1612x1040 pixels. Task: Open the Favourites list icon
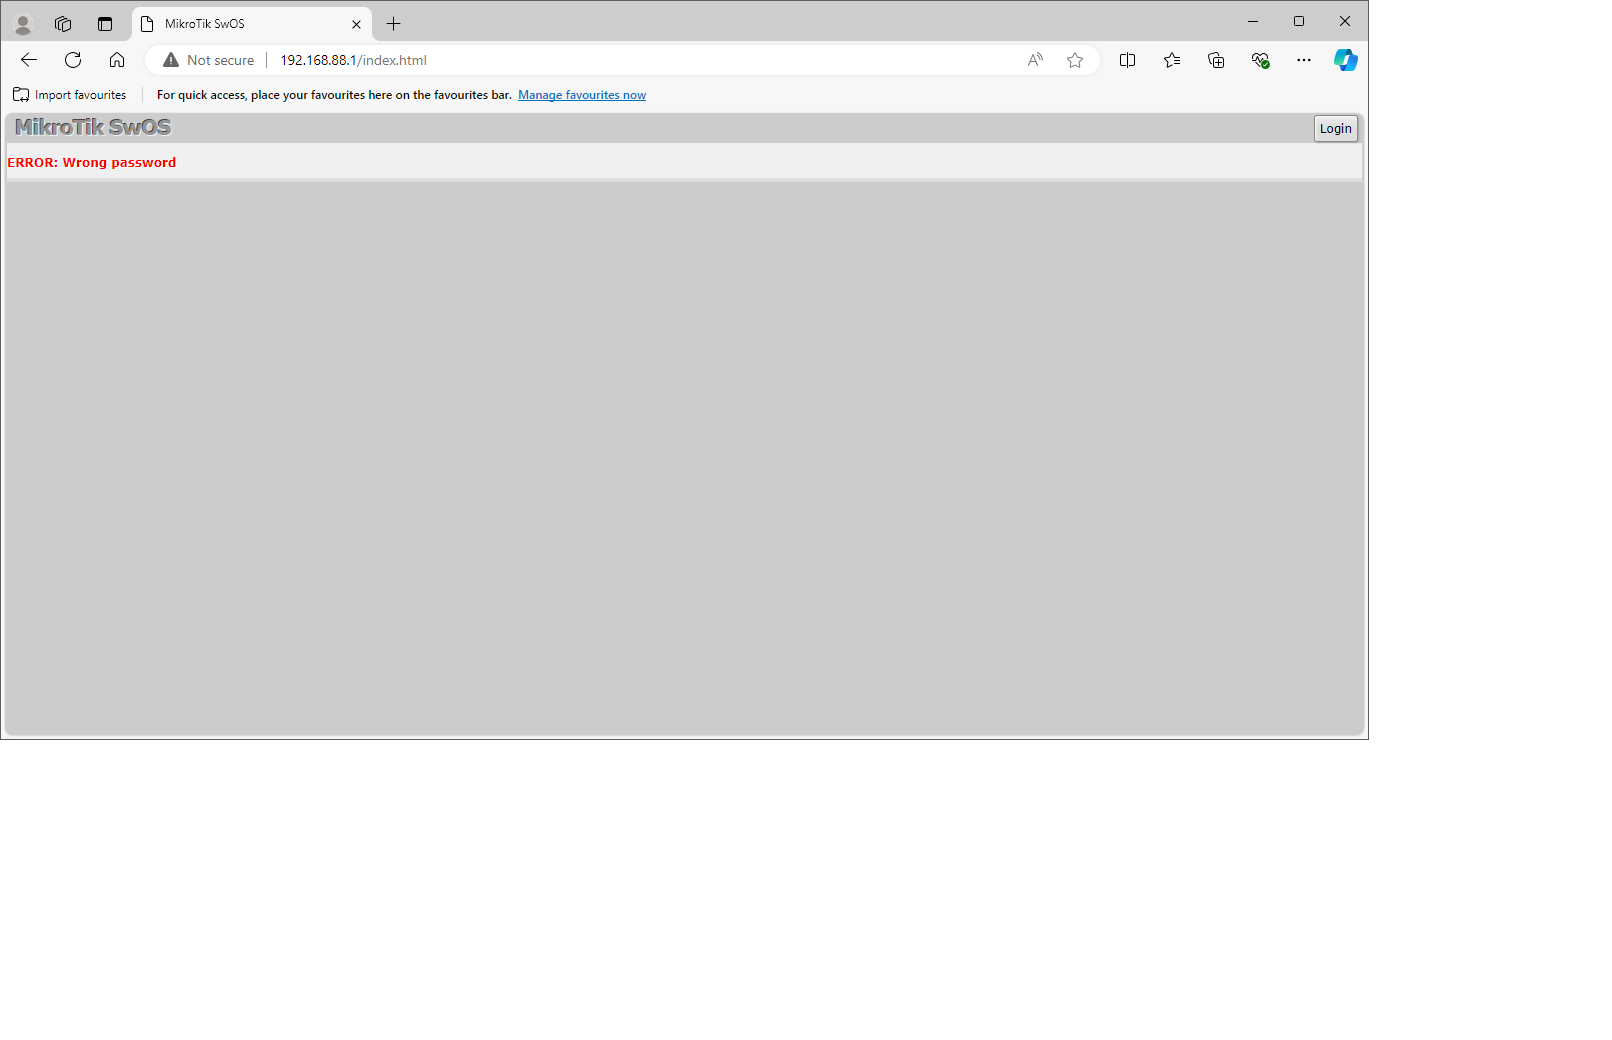pos(1172,60)
